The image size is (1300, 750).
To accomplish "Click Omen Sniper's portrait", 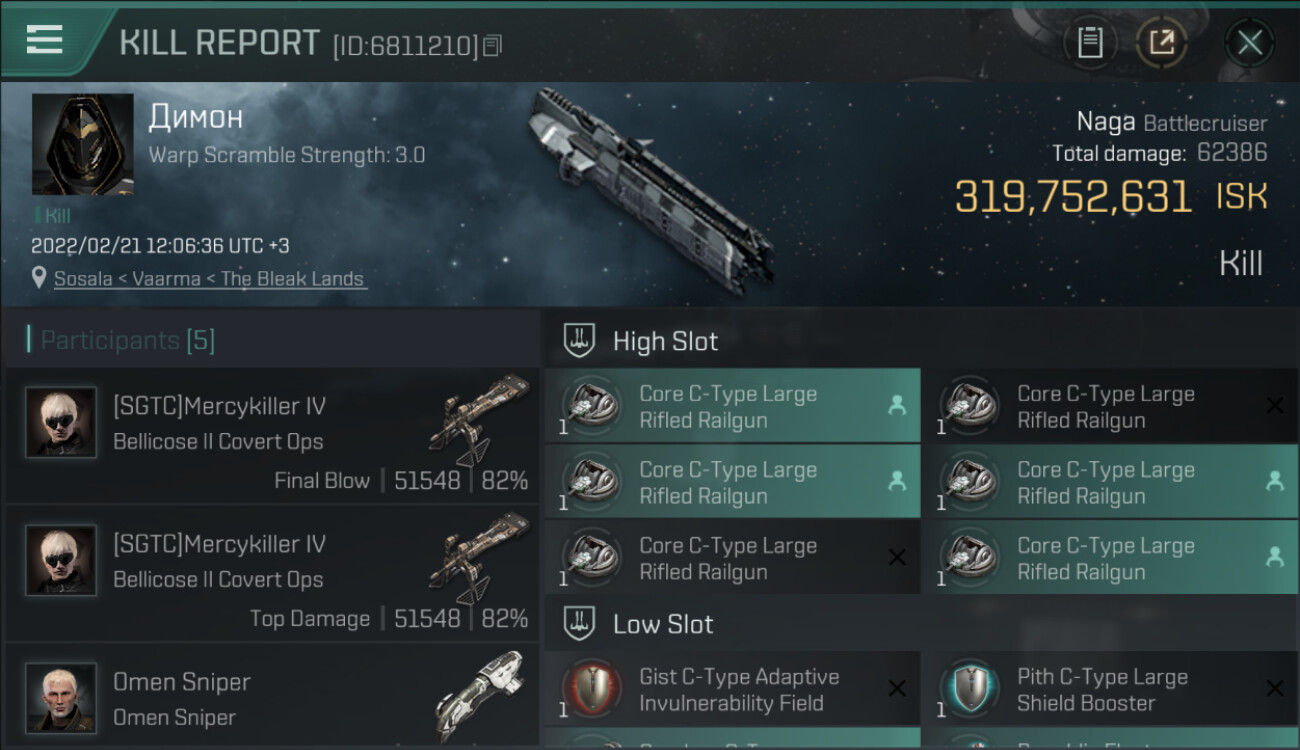I will tap(61, 697).
